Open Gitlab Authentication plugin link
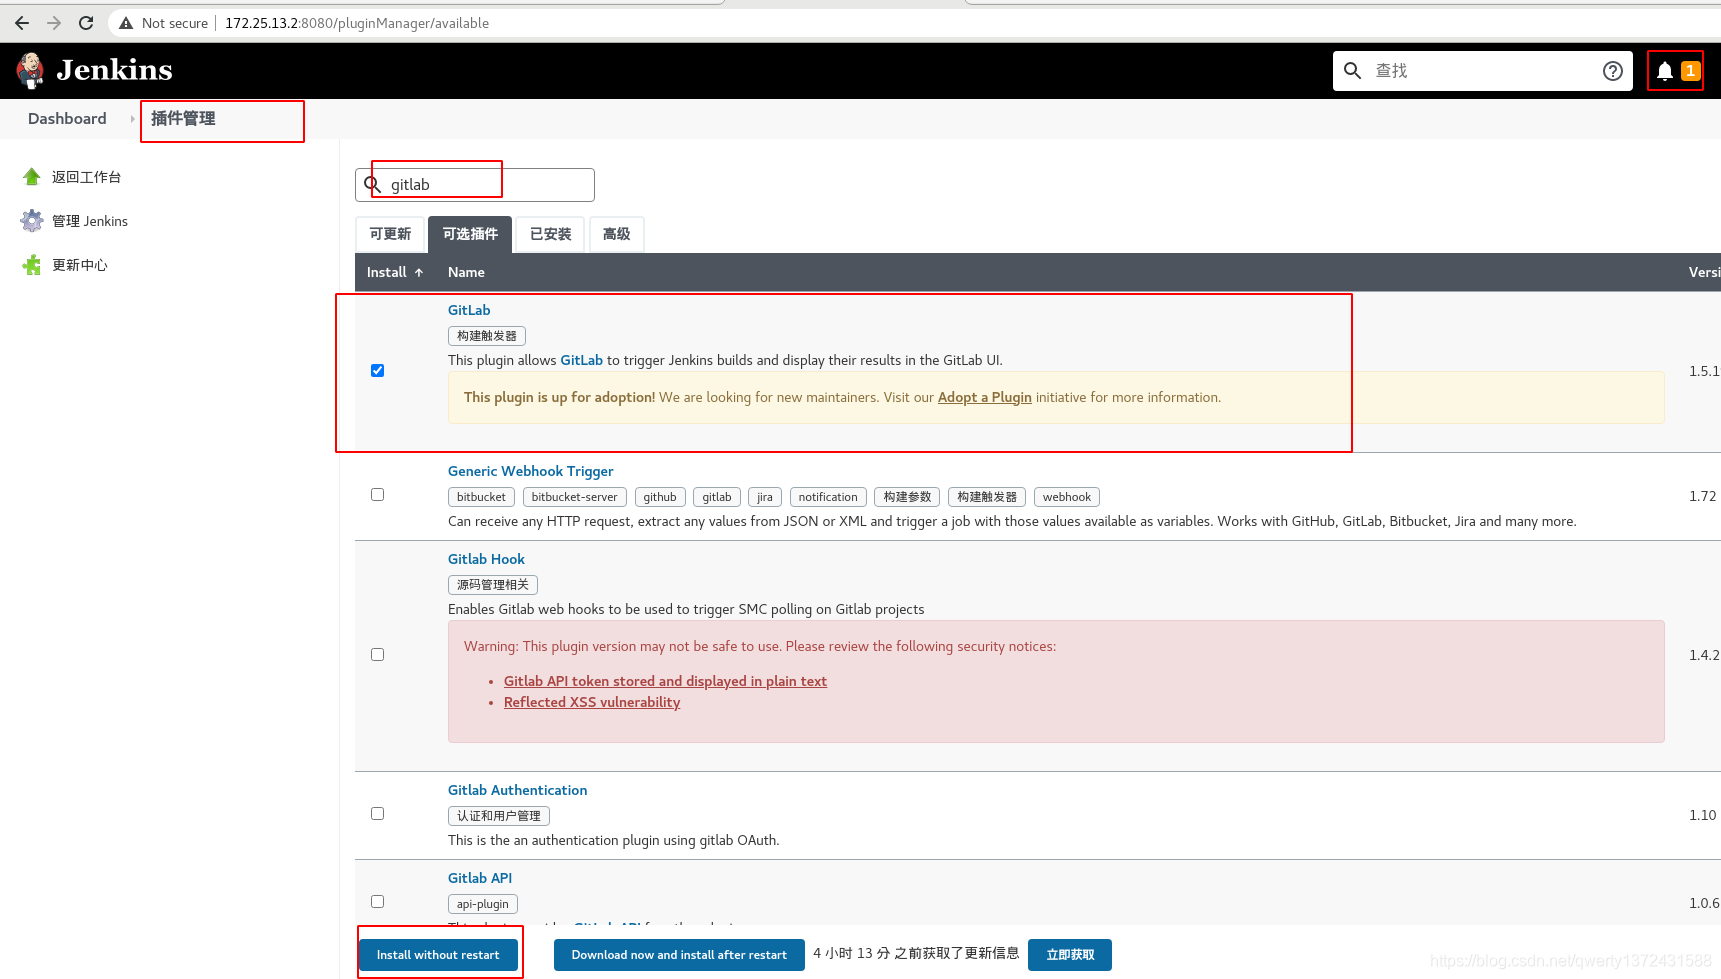Viewport: 1721px width, 979px height. (x=517, y=790)
